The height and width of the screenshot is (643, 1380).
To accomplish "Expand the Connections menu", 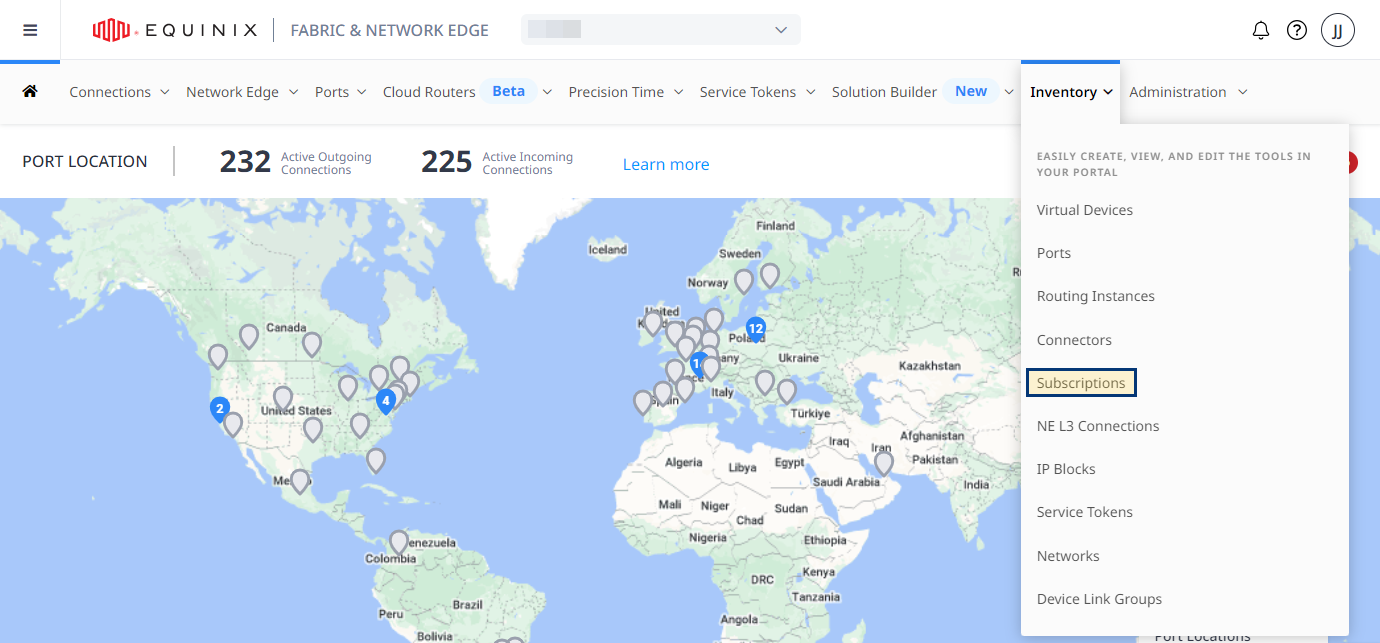I will tap(119, 92).
